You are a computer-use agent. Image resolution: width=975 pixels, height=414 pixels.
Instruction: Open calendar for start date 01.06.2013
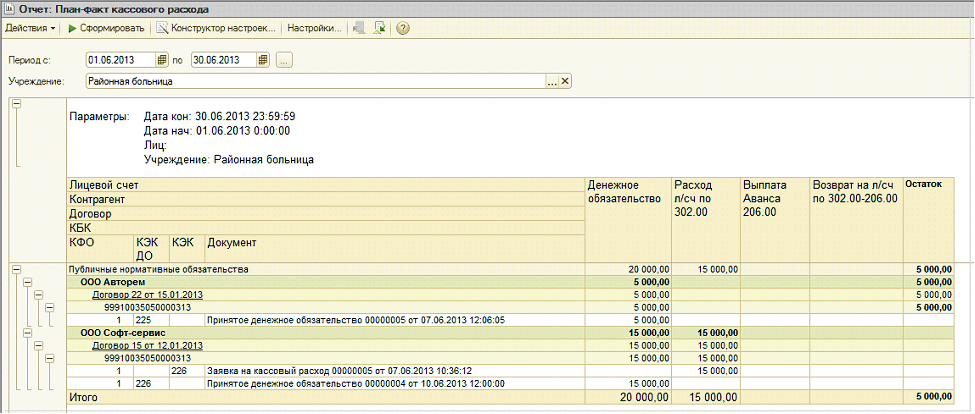click(x=161, y=60)
